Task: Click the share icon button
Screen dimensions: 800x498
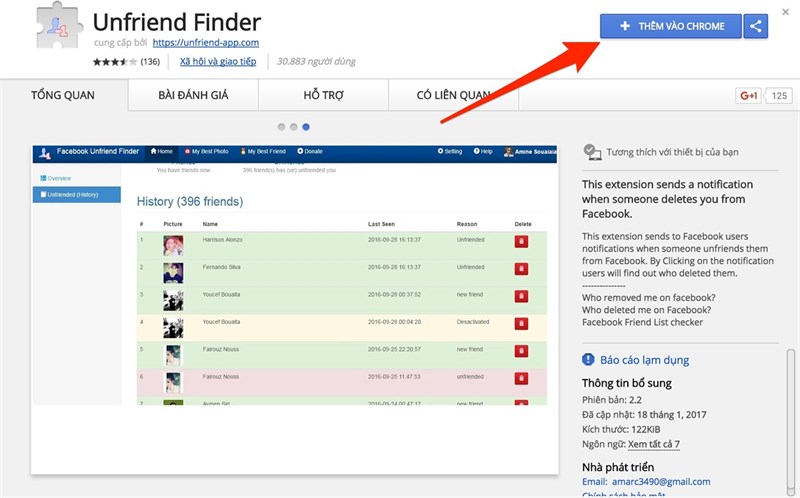Action: coord(756,26)
